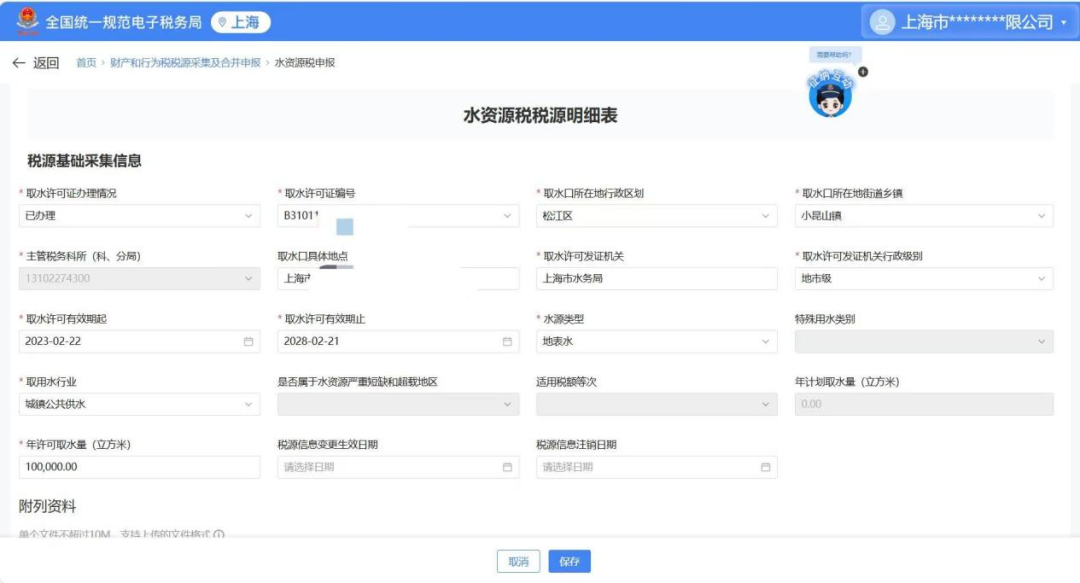Open the 取水口所在地街道乡镇 dropdown showing 小昆山镇
This screenshot has height=583, width=1080.
pos(1043,215)
